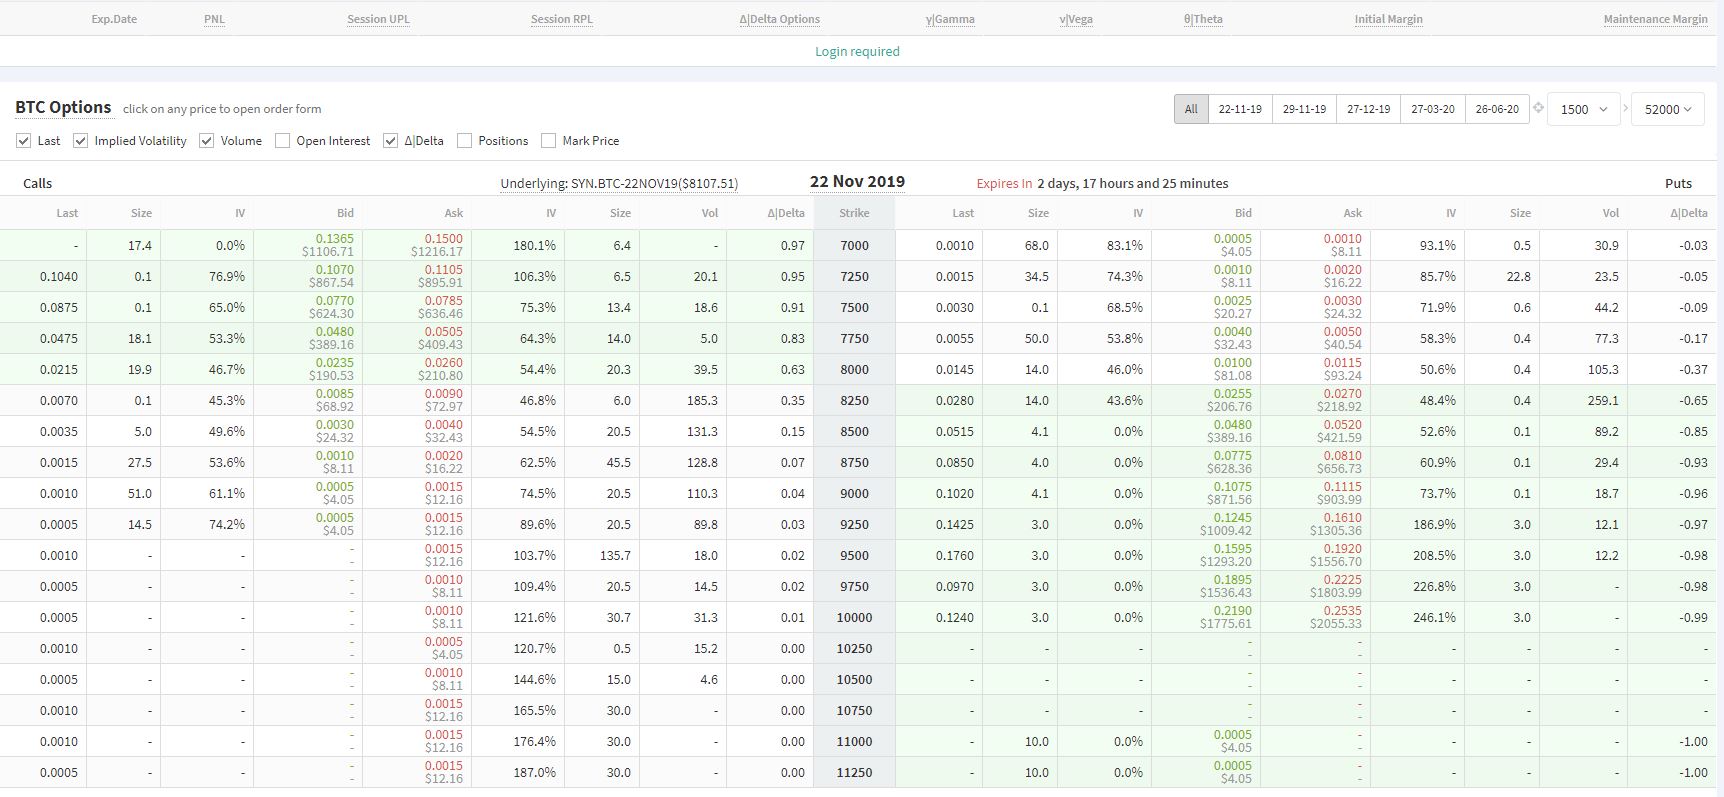Click the 7750 call bid 0.0480
Image resolution: width=1724 pixels, height=797 pixels.
coord(334,332)
